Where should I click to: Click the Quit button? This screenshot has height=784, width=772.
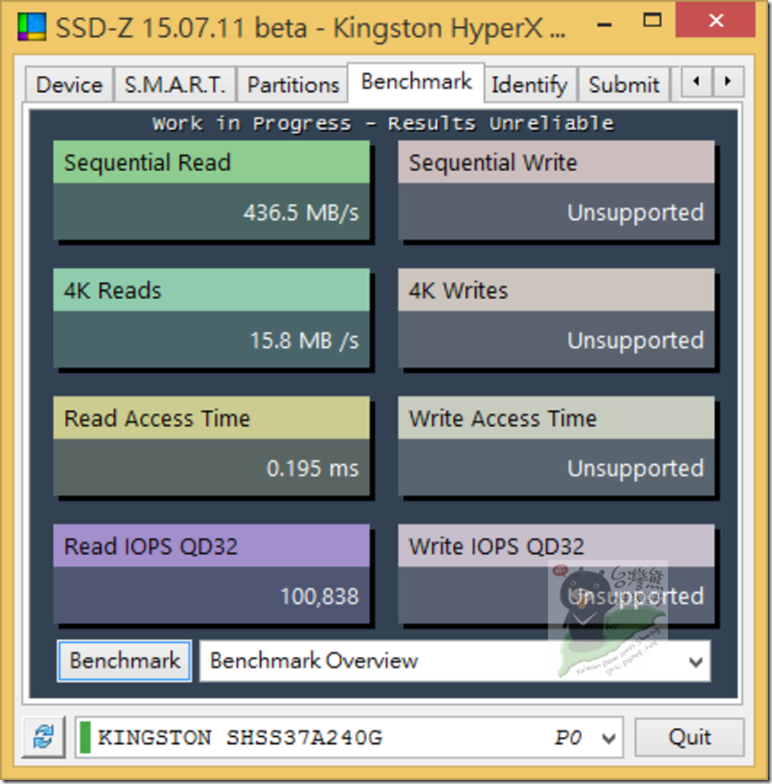click(690, 737)
